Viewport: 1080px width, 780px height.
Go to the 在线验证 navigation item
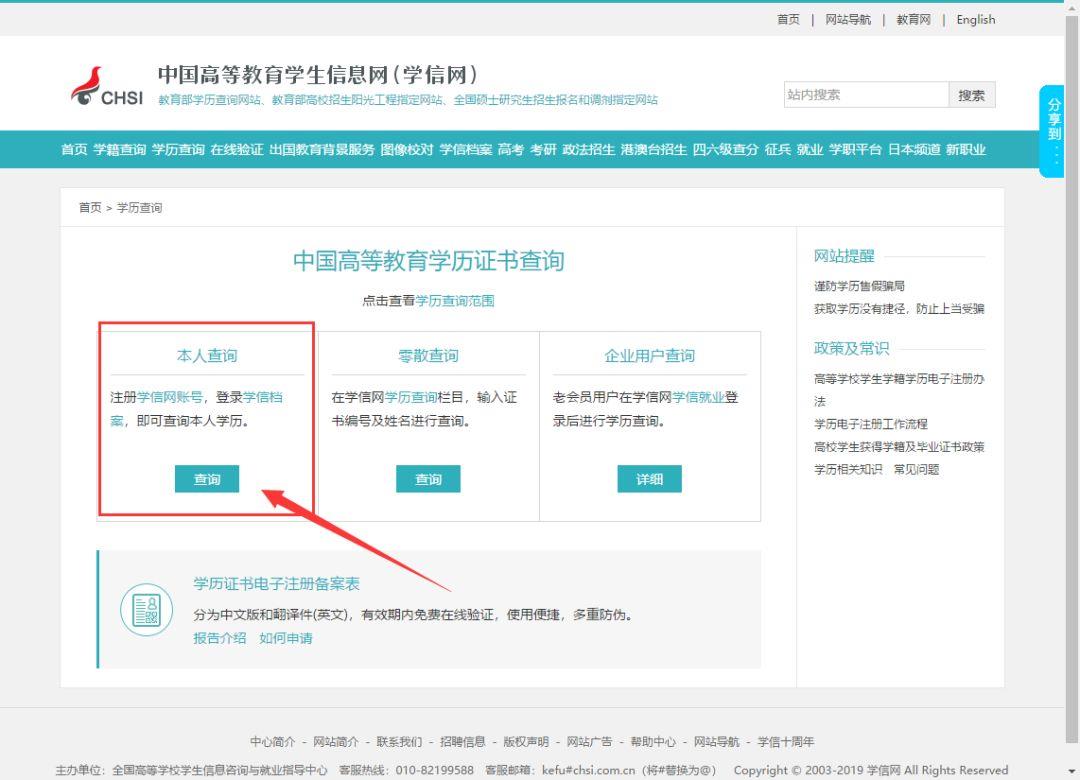coord(237,150)
